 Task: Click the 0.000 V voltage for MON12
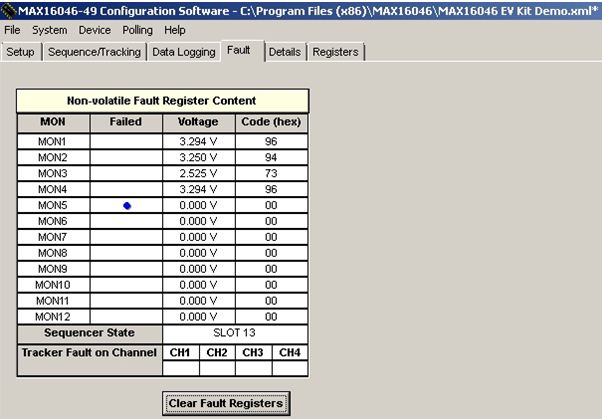[x=198, y=317]
